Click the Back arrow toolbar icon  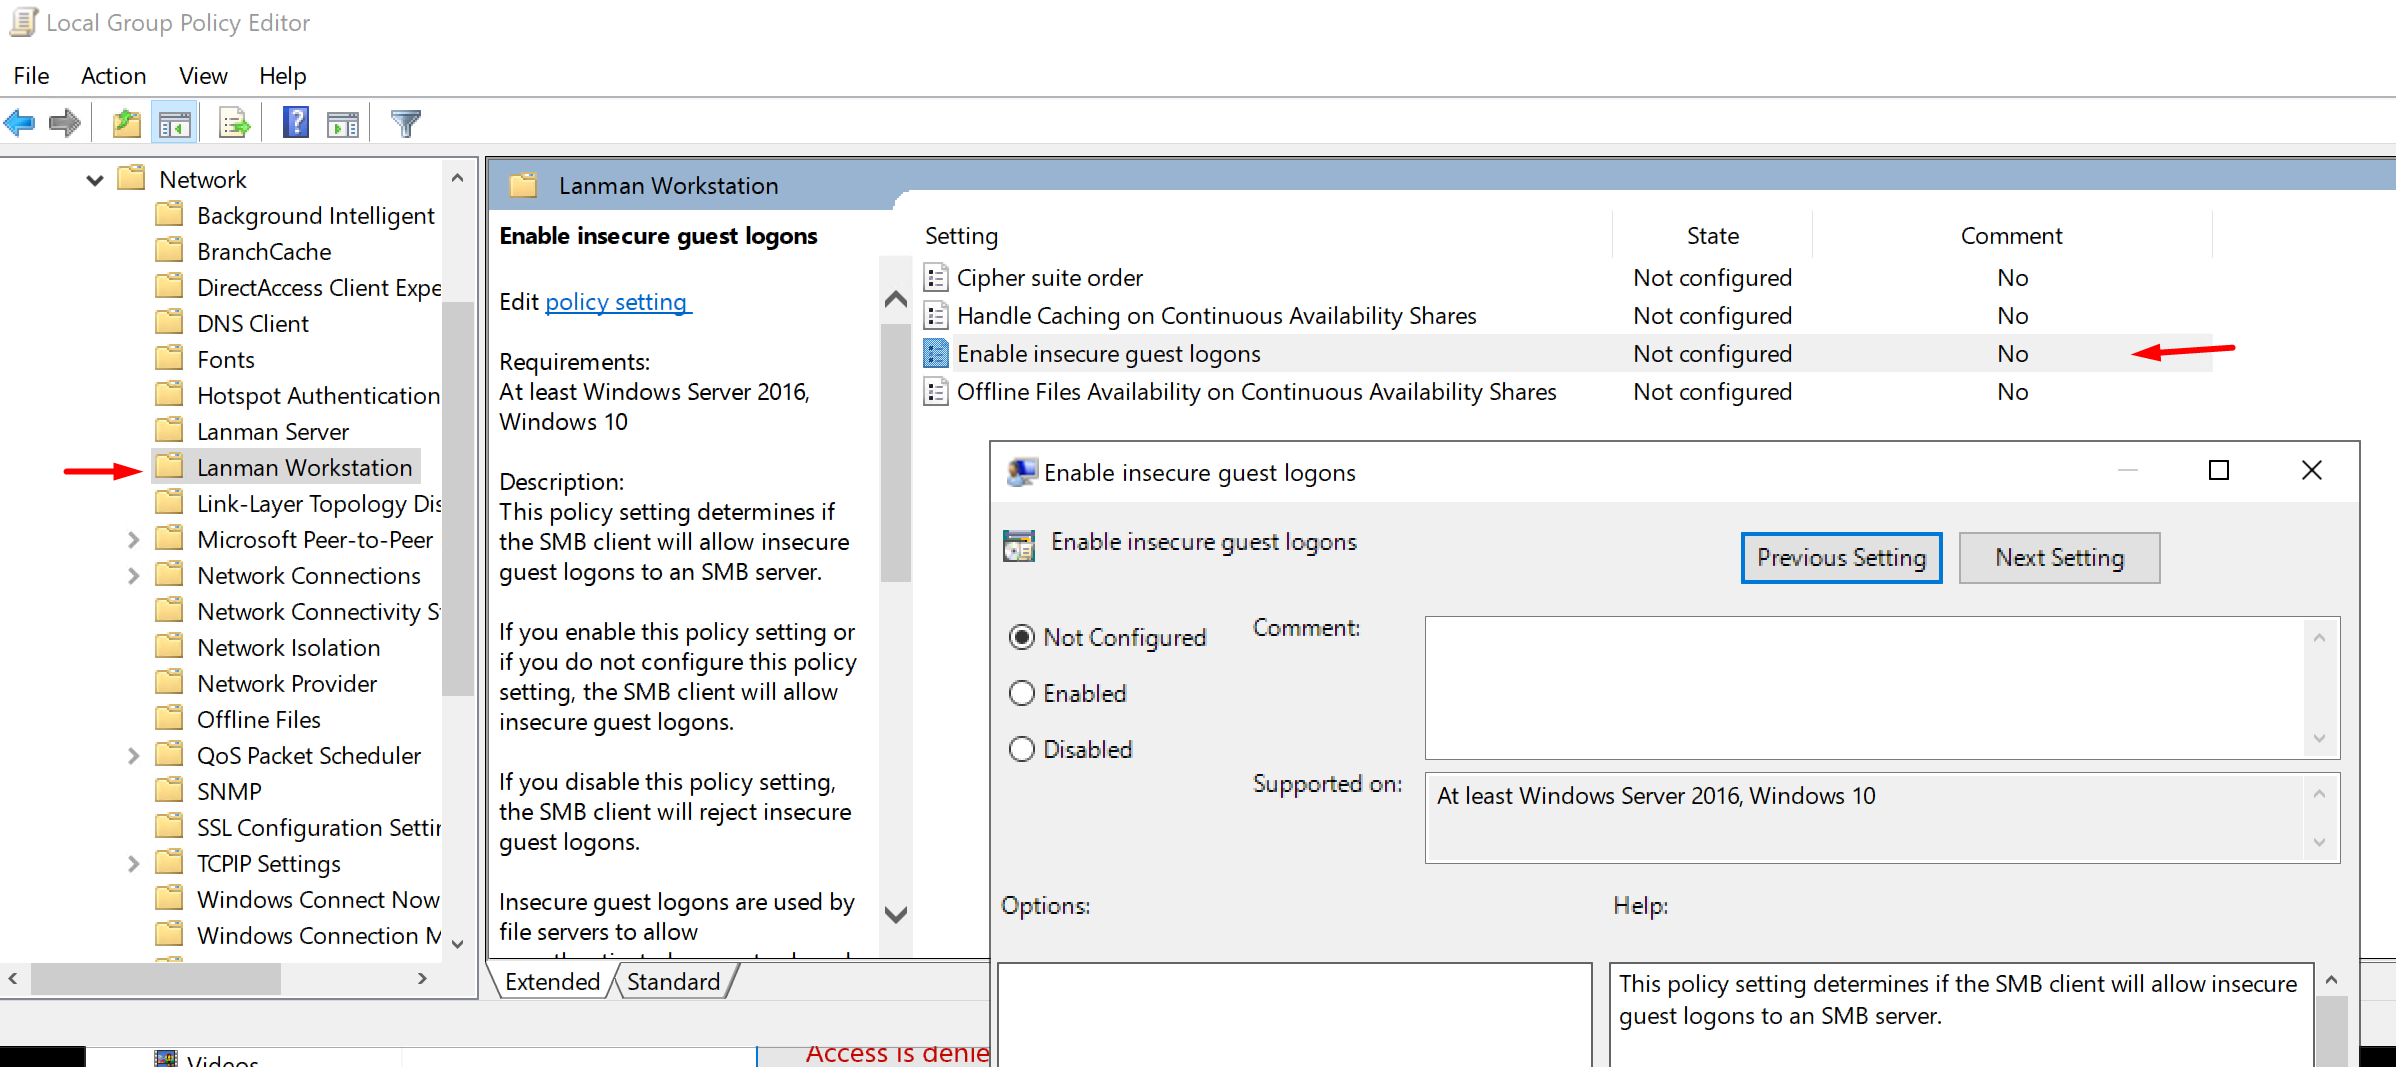click(20, 123)
